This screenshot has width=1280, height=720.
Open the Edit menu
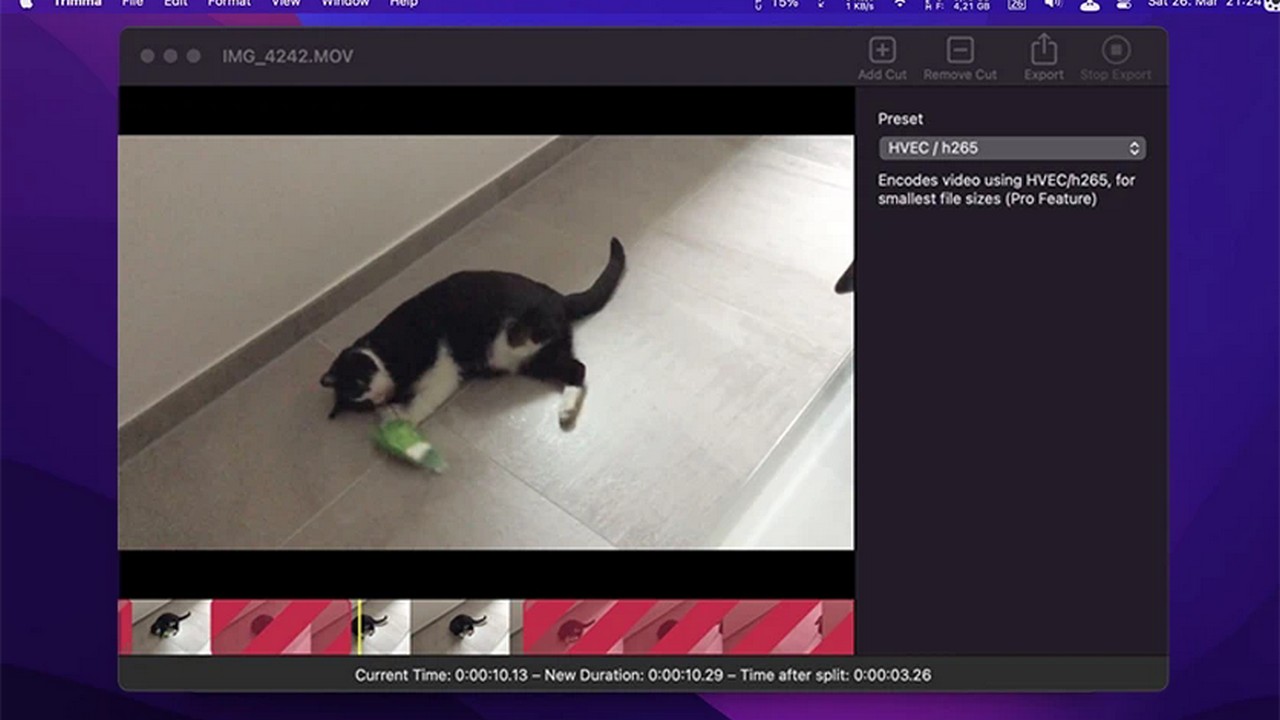(x=175, y=4)
